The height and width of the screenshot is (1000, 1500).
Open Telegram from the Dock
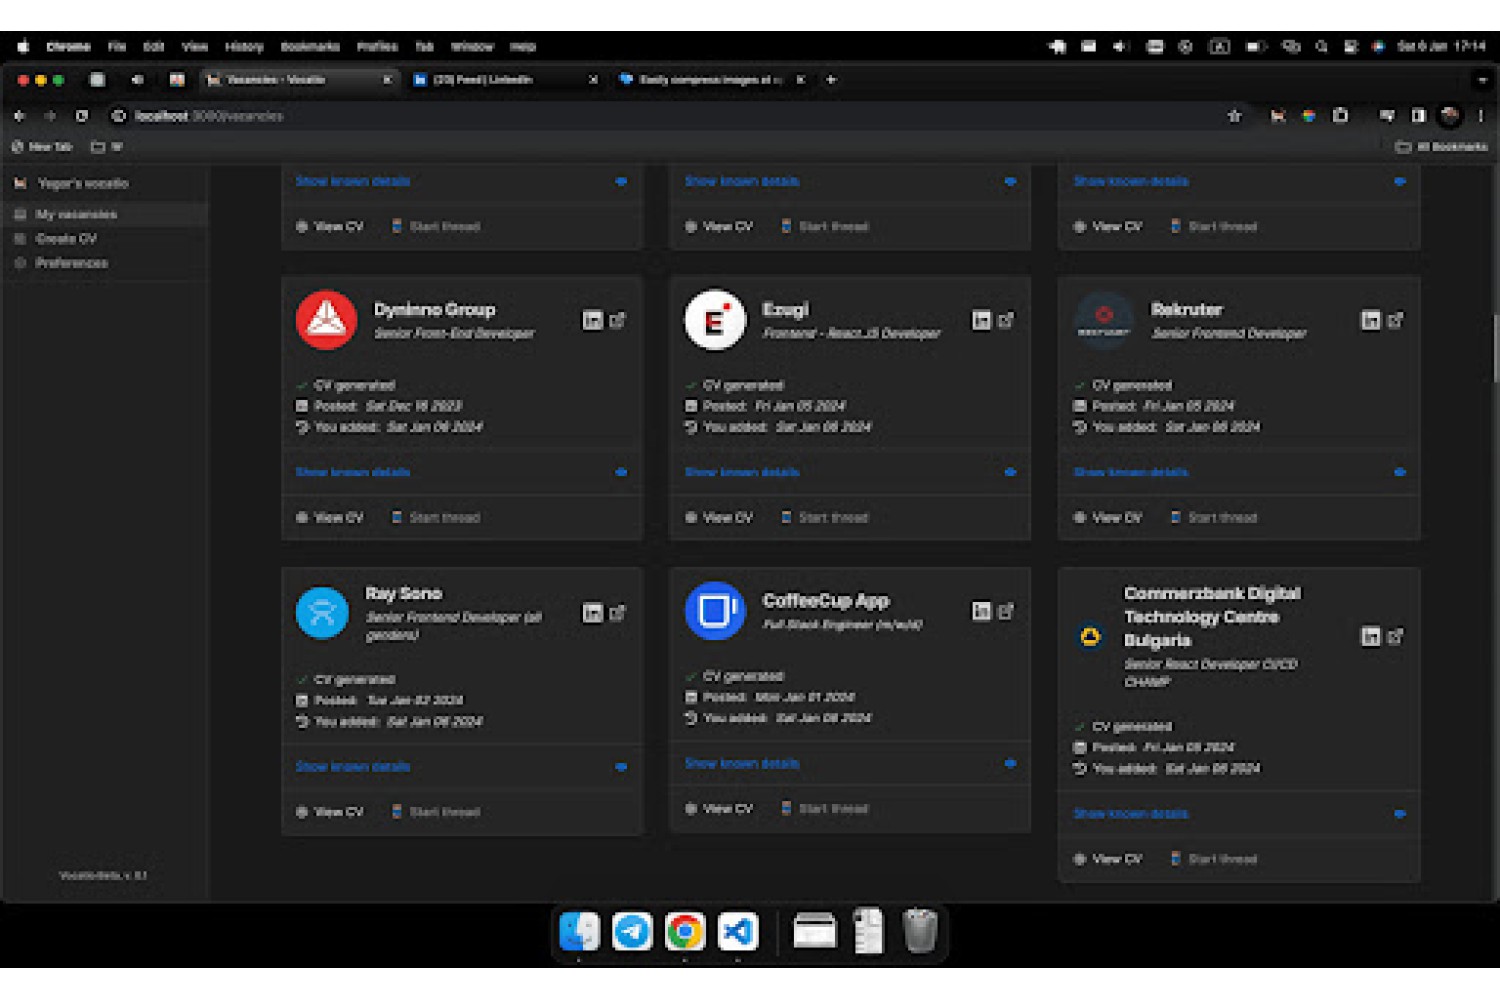click(632, 932)
